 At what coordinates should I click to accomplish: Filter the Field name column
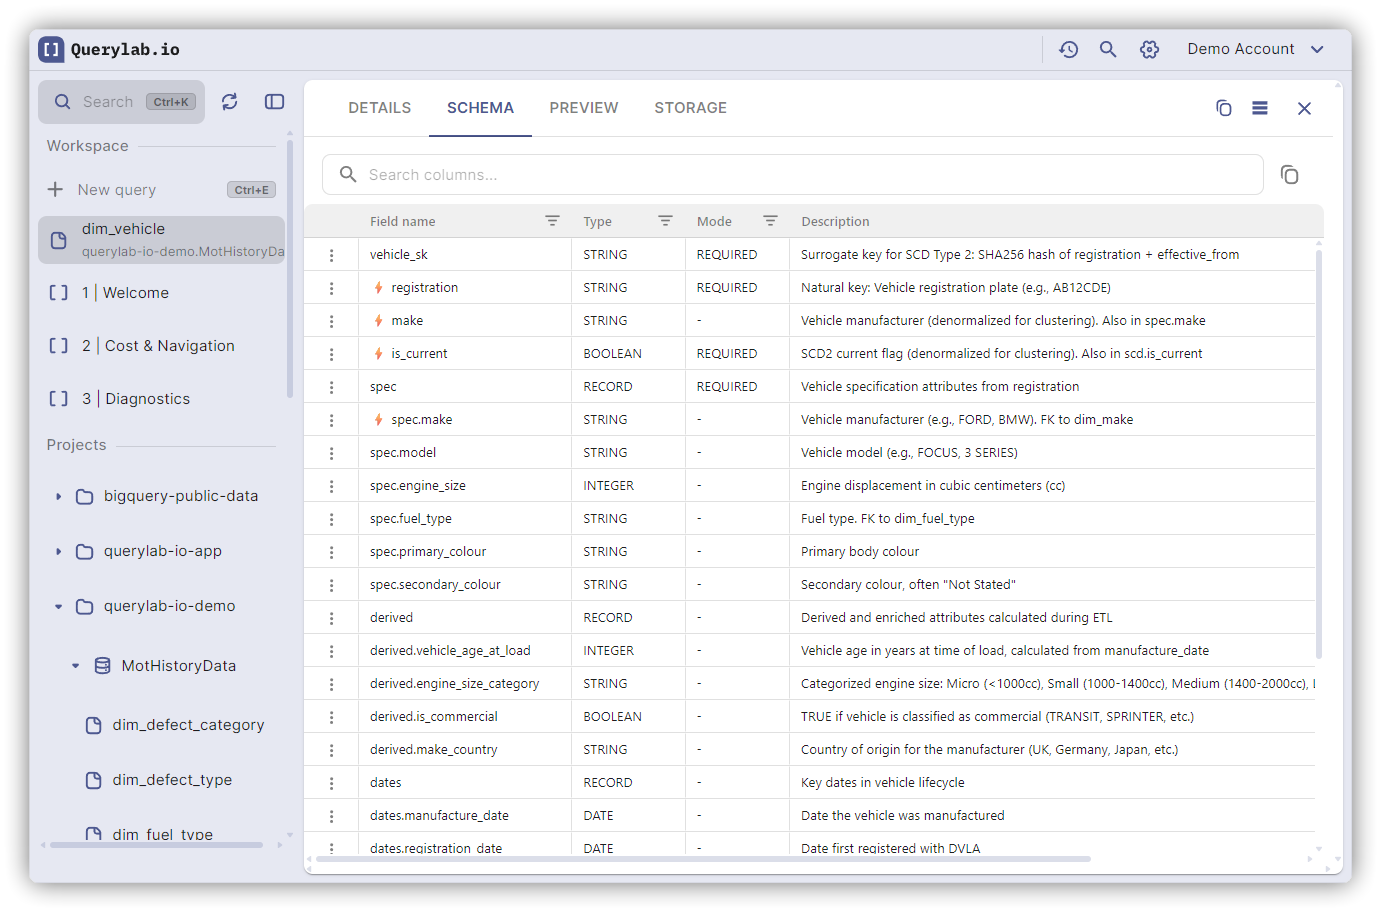pos(552,221)
